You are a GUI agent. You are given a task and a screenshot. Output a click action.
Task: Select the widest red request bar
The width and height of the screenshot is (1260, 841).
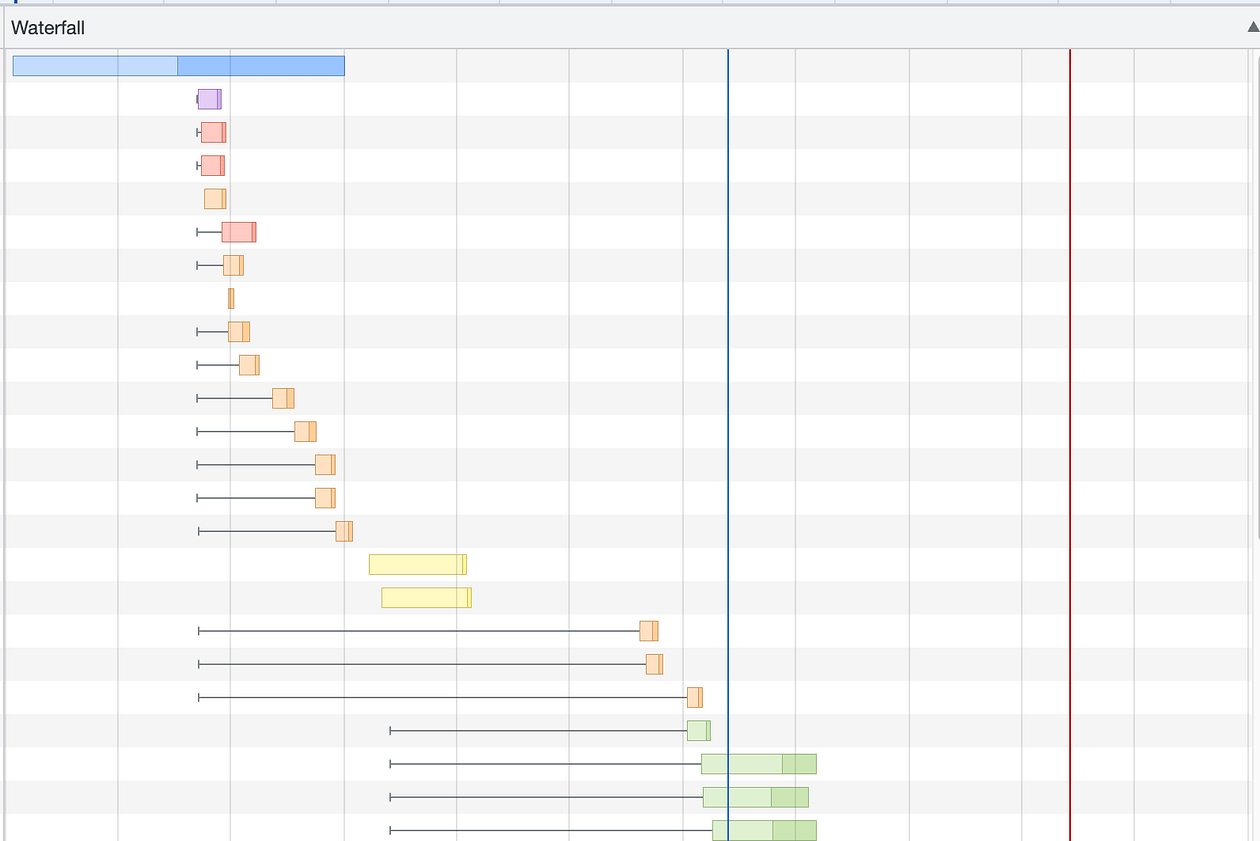(x=238, y=232)
